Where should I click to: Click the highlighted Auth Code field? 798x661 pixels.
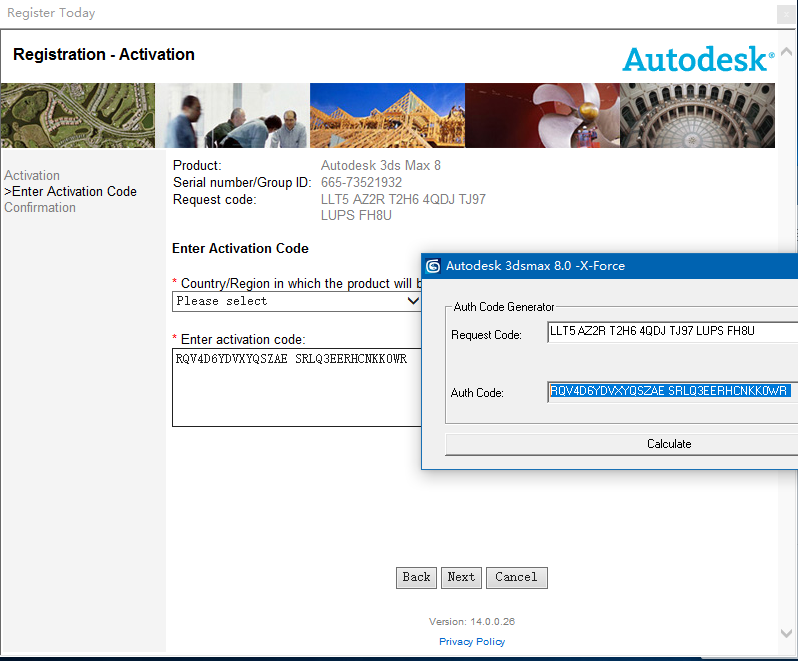672,391
